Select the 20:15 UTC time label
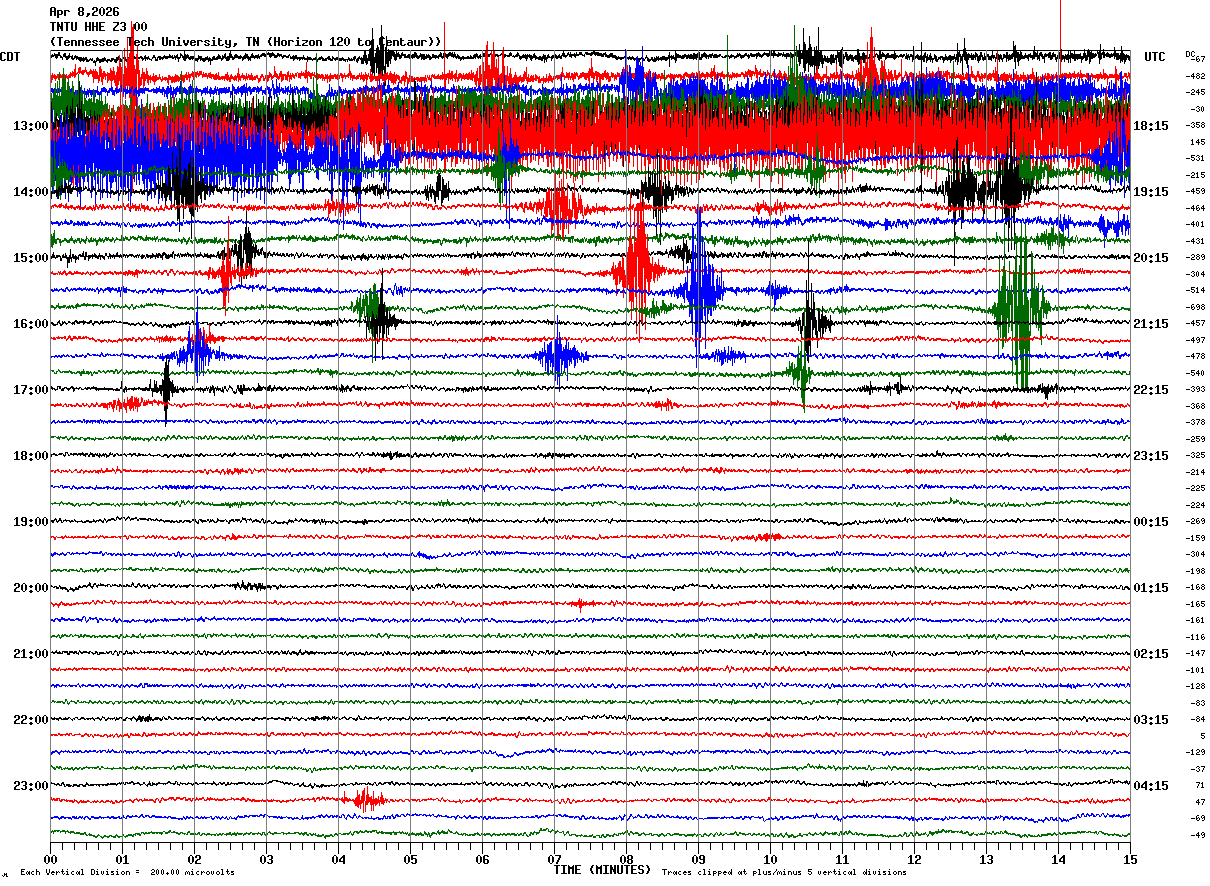This screenshot has height=886, width=1210. [1150, 258]
